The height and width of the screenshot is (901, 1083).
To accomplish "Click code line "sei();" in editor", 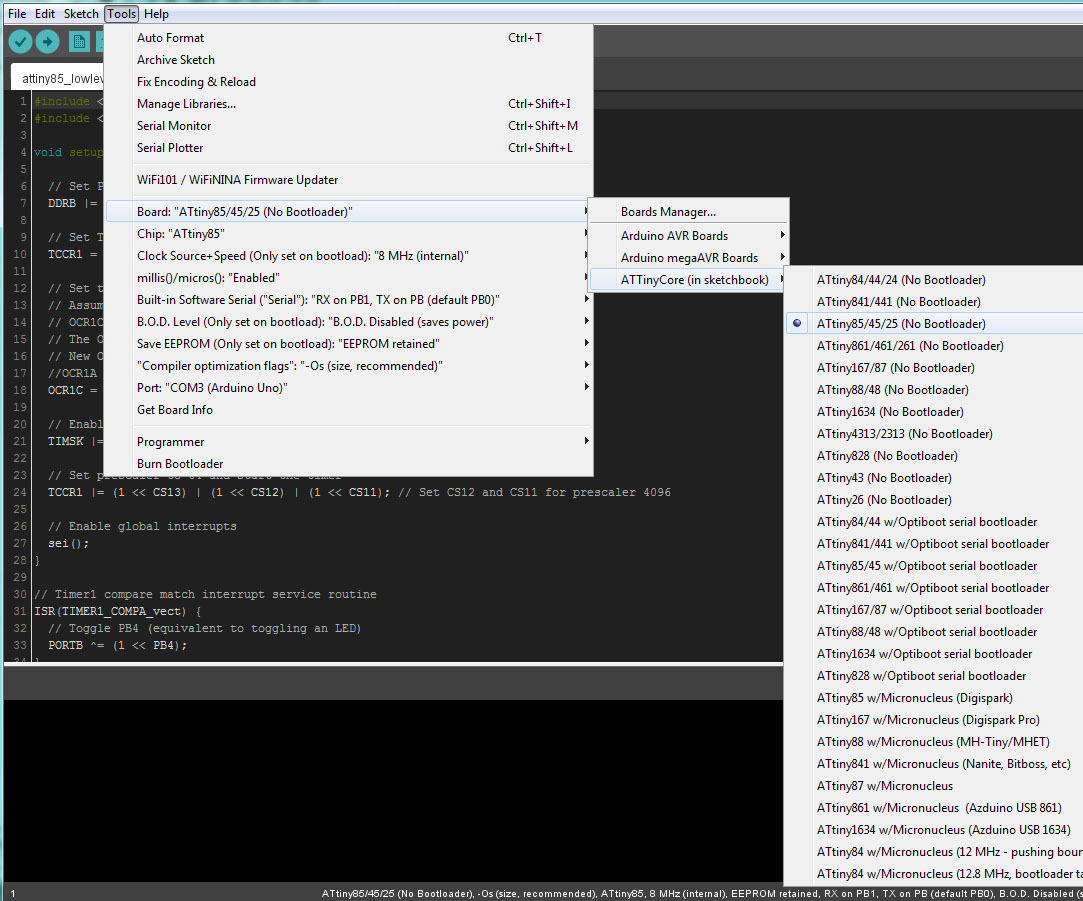I will (x=68, y=543).
